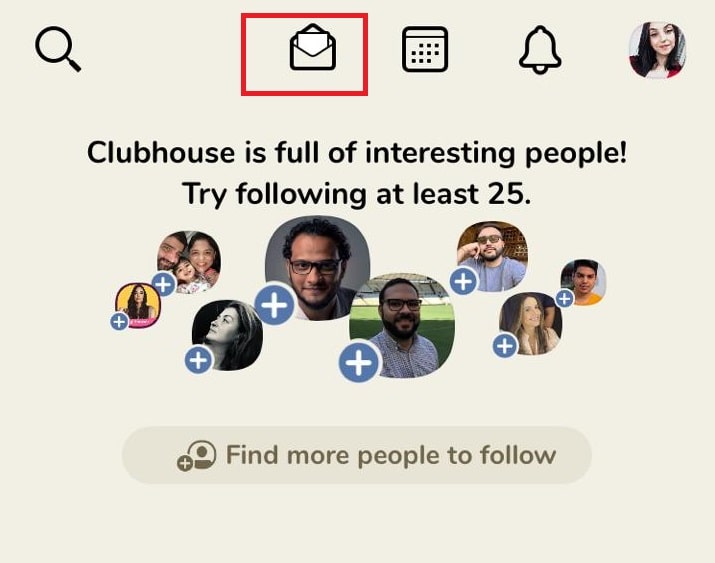Open the invites envelope icon
This screenshot has width=715, height=563.
tap(313, 47)
